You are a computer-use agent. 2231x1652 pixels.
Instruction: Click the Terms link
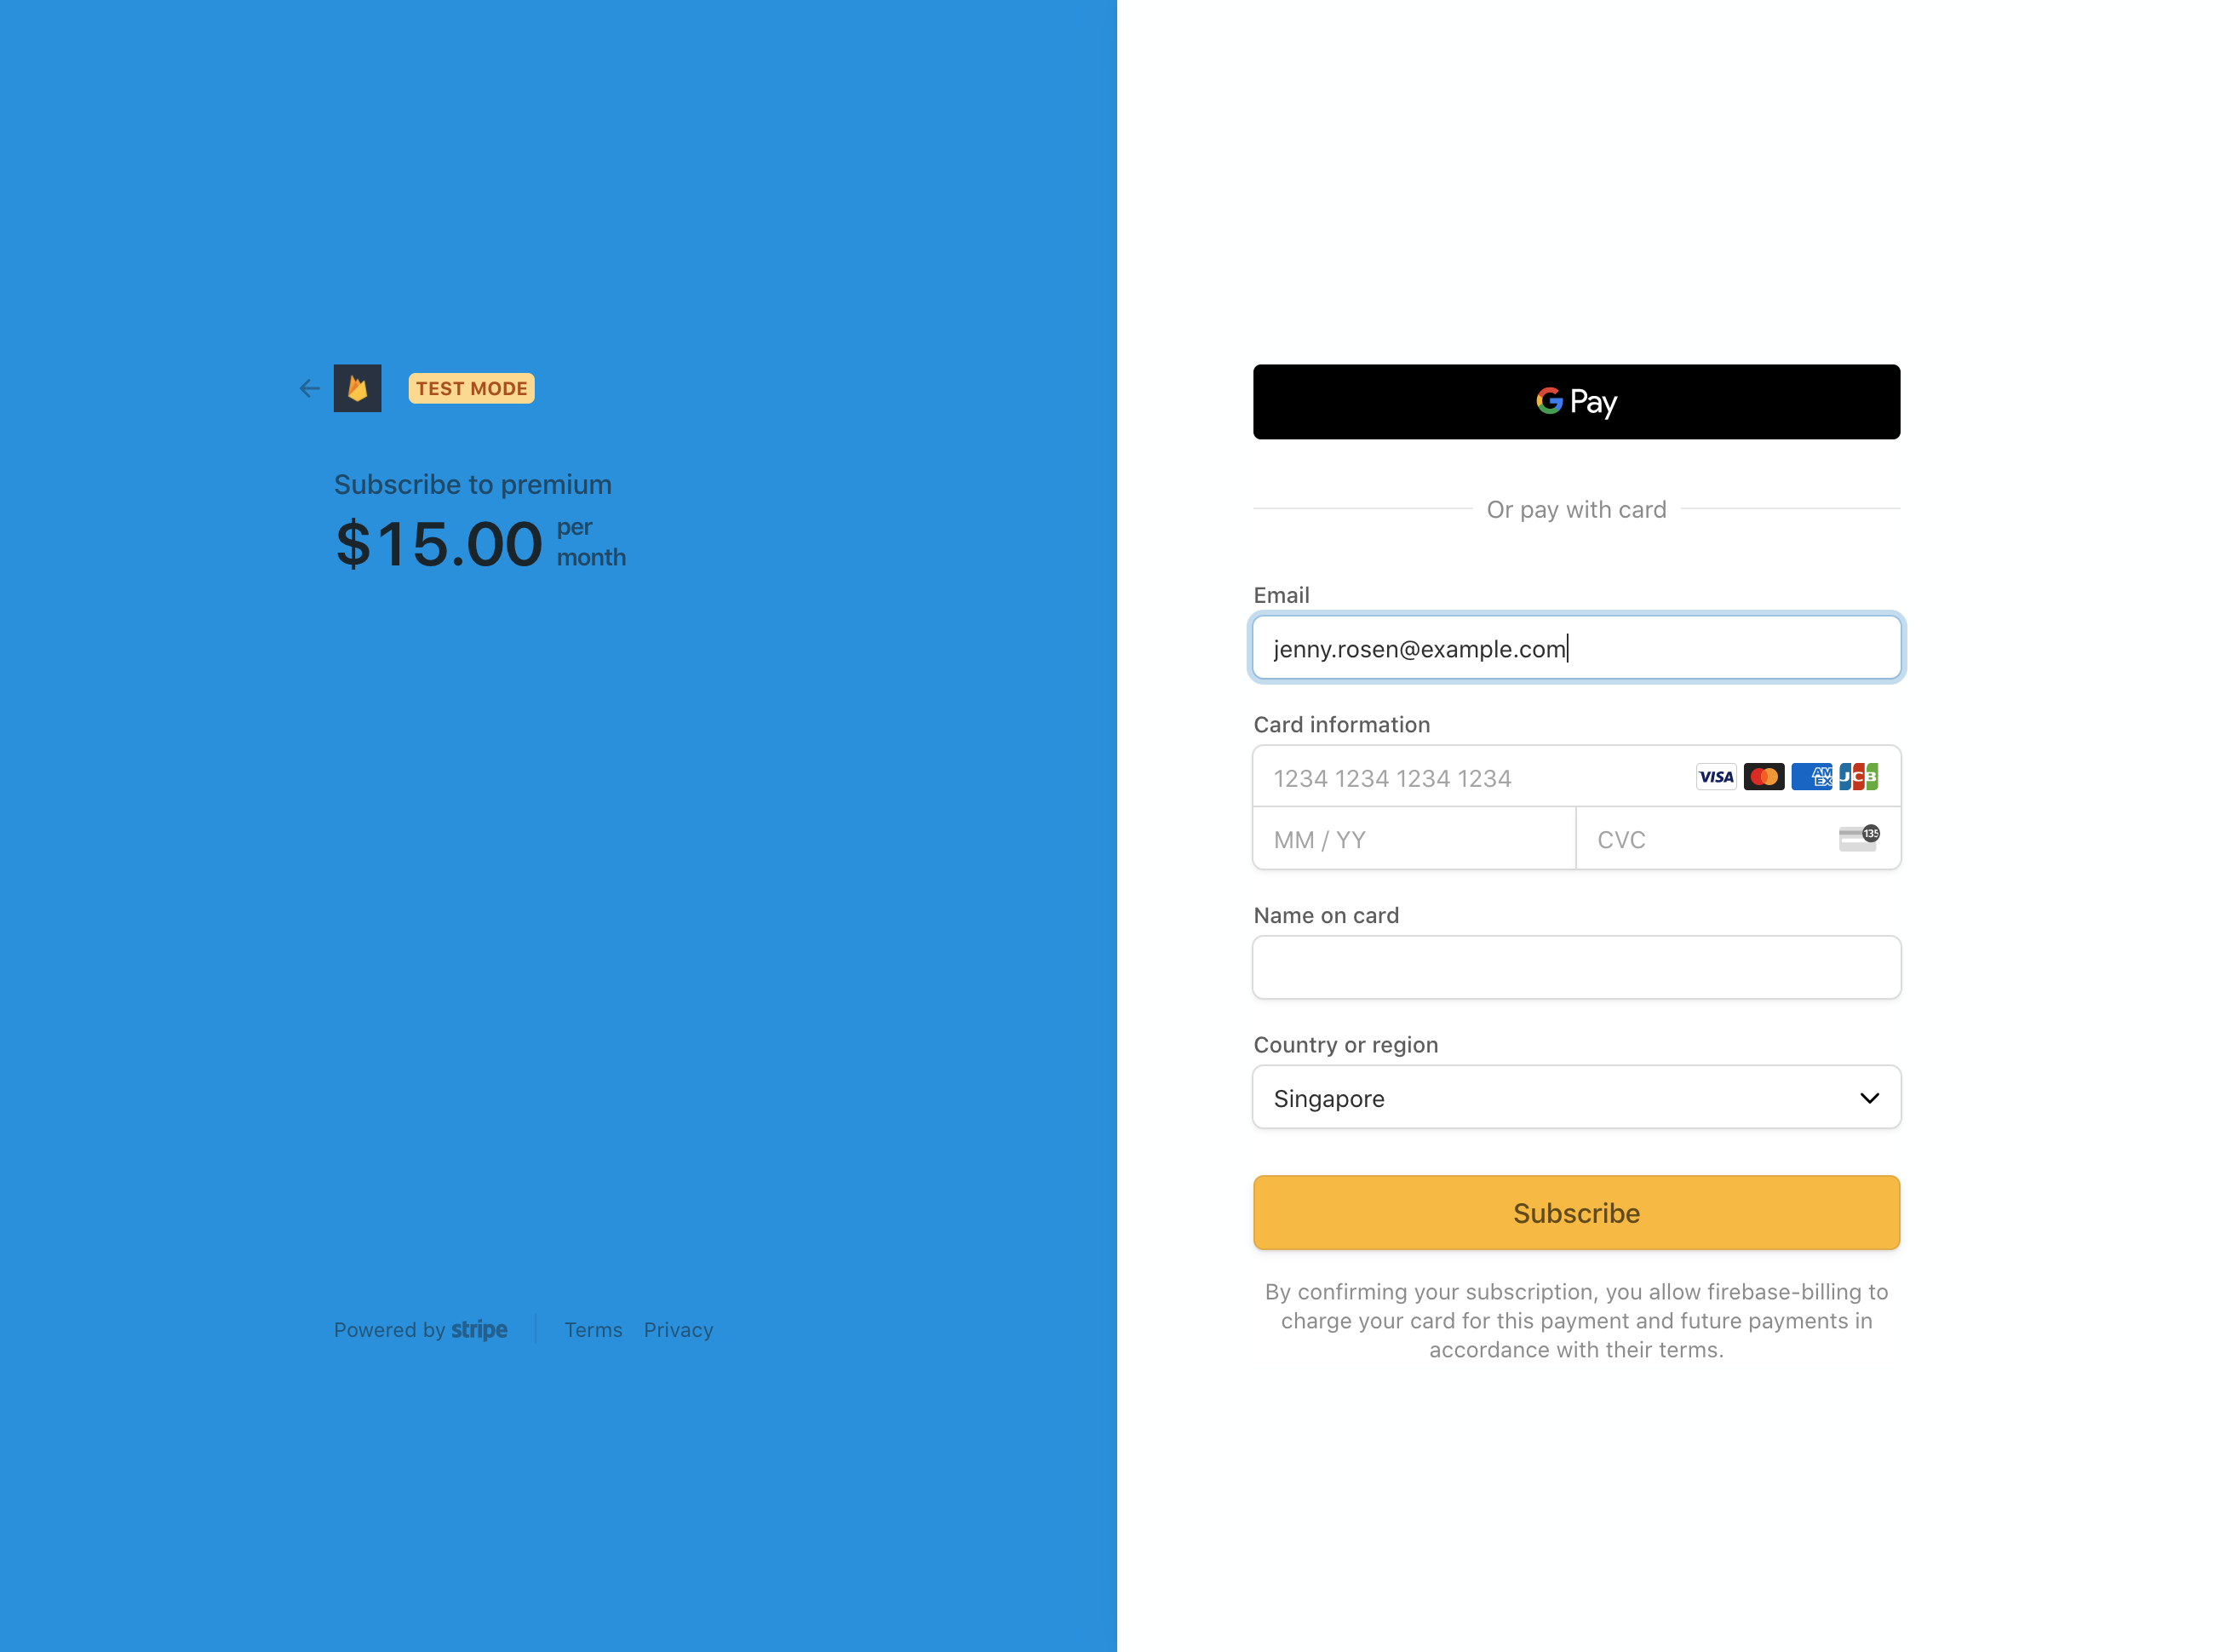[592, 1328]
